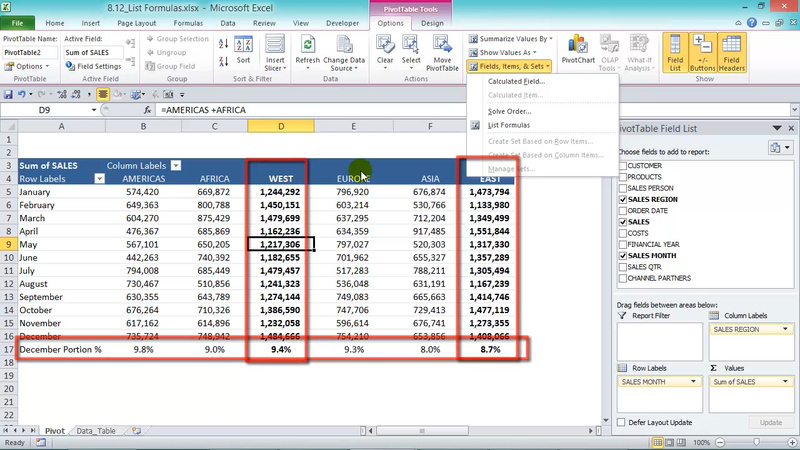Choose Calculated Field menu item
This screenshot has height=450, width=800.
point(516,81)
